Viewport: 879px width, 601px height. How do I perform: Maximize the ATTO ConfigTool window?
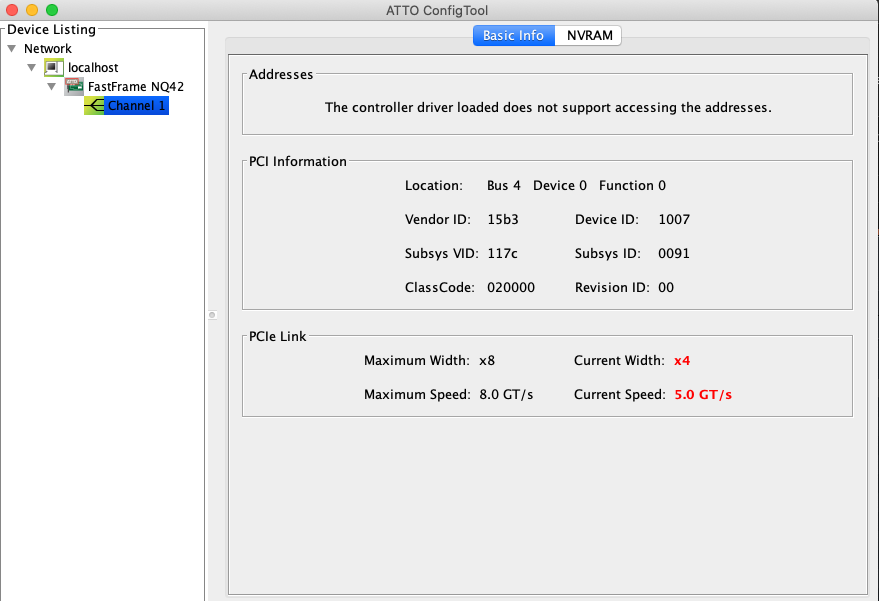point(52,10)
